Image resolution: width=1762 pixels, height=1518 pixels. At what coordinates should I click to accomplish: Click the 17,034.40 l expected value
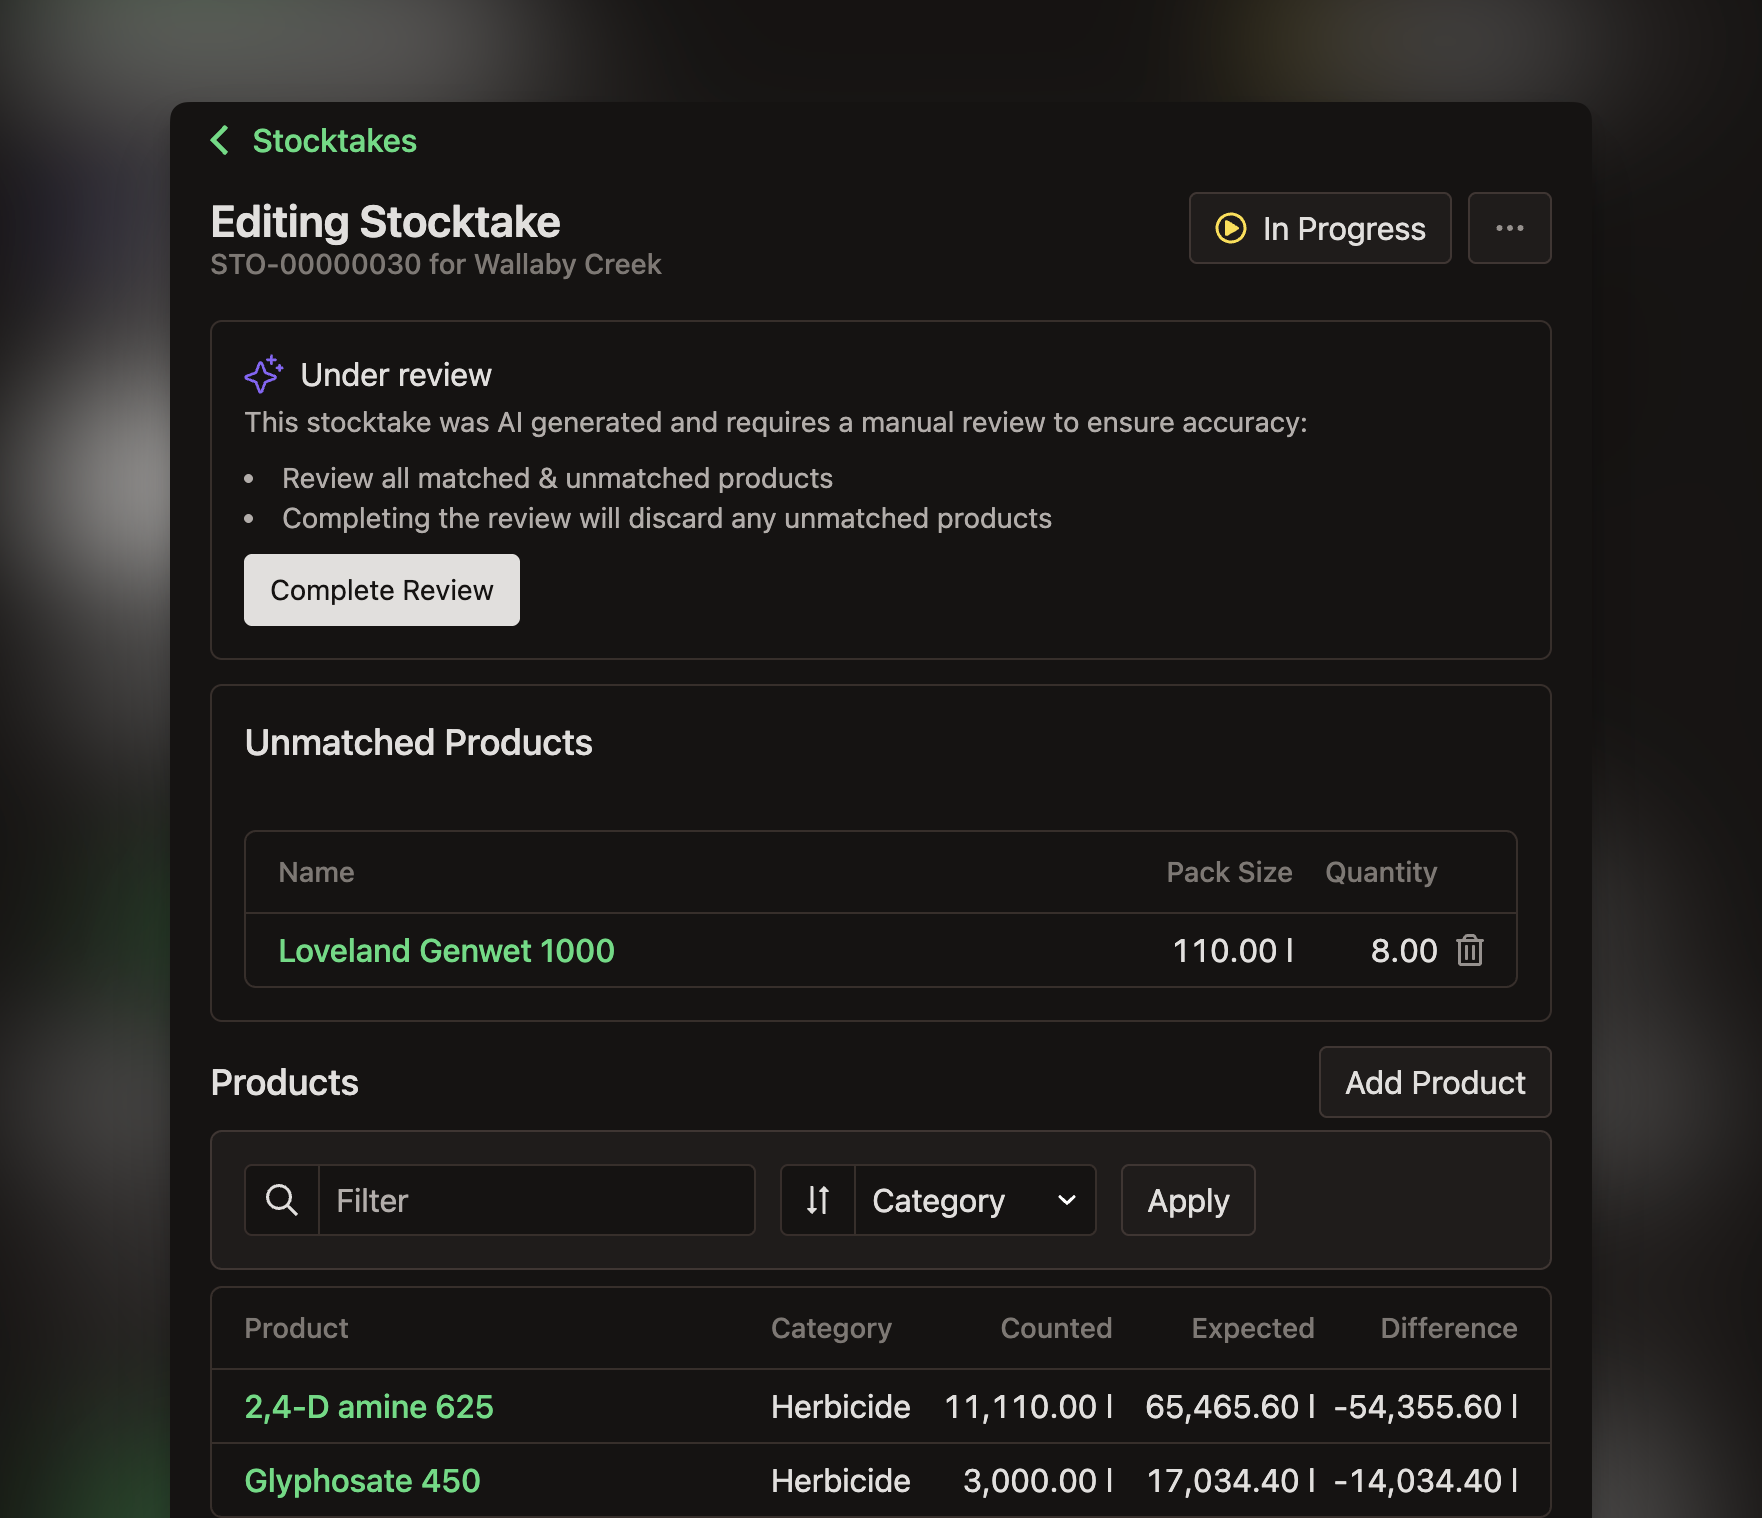1230,1480
